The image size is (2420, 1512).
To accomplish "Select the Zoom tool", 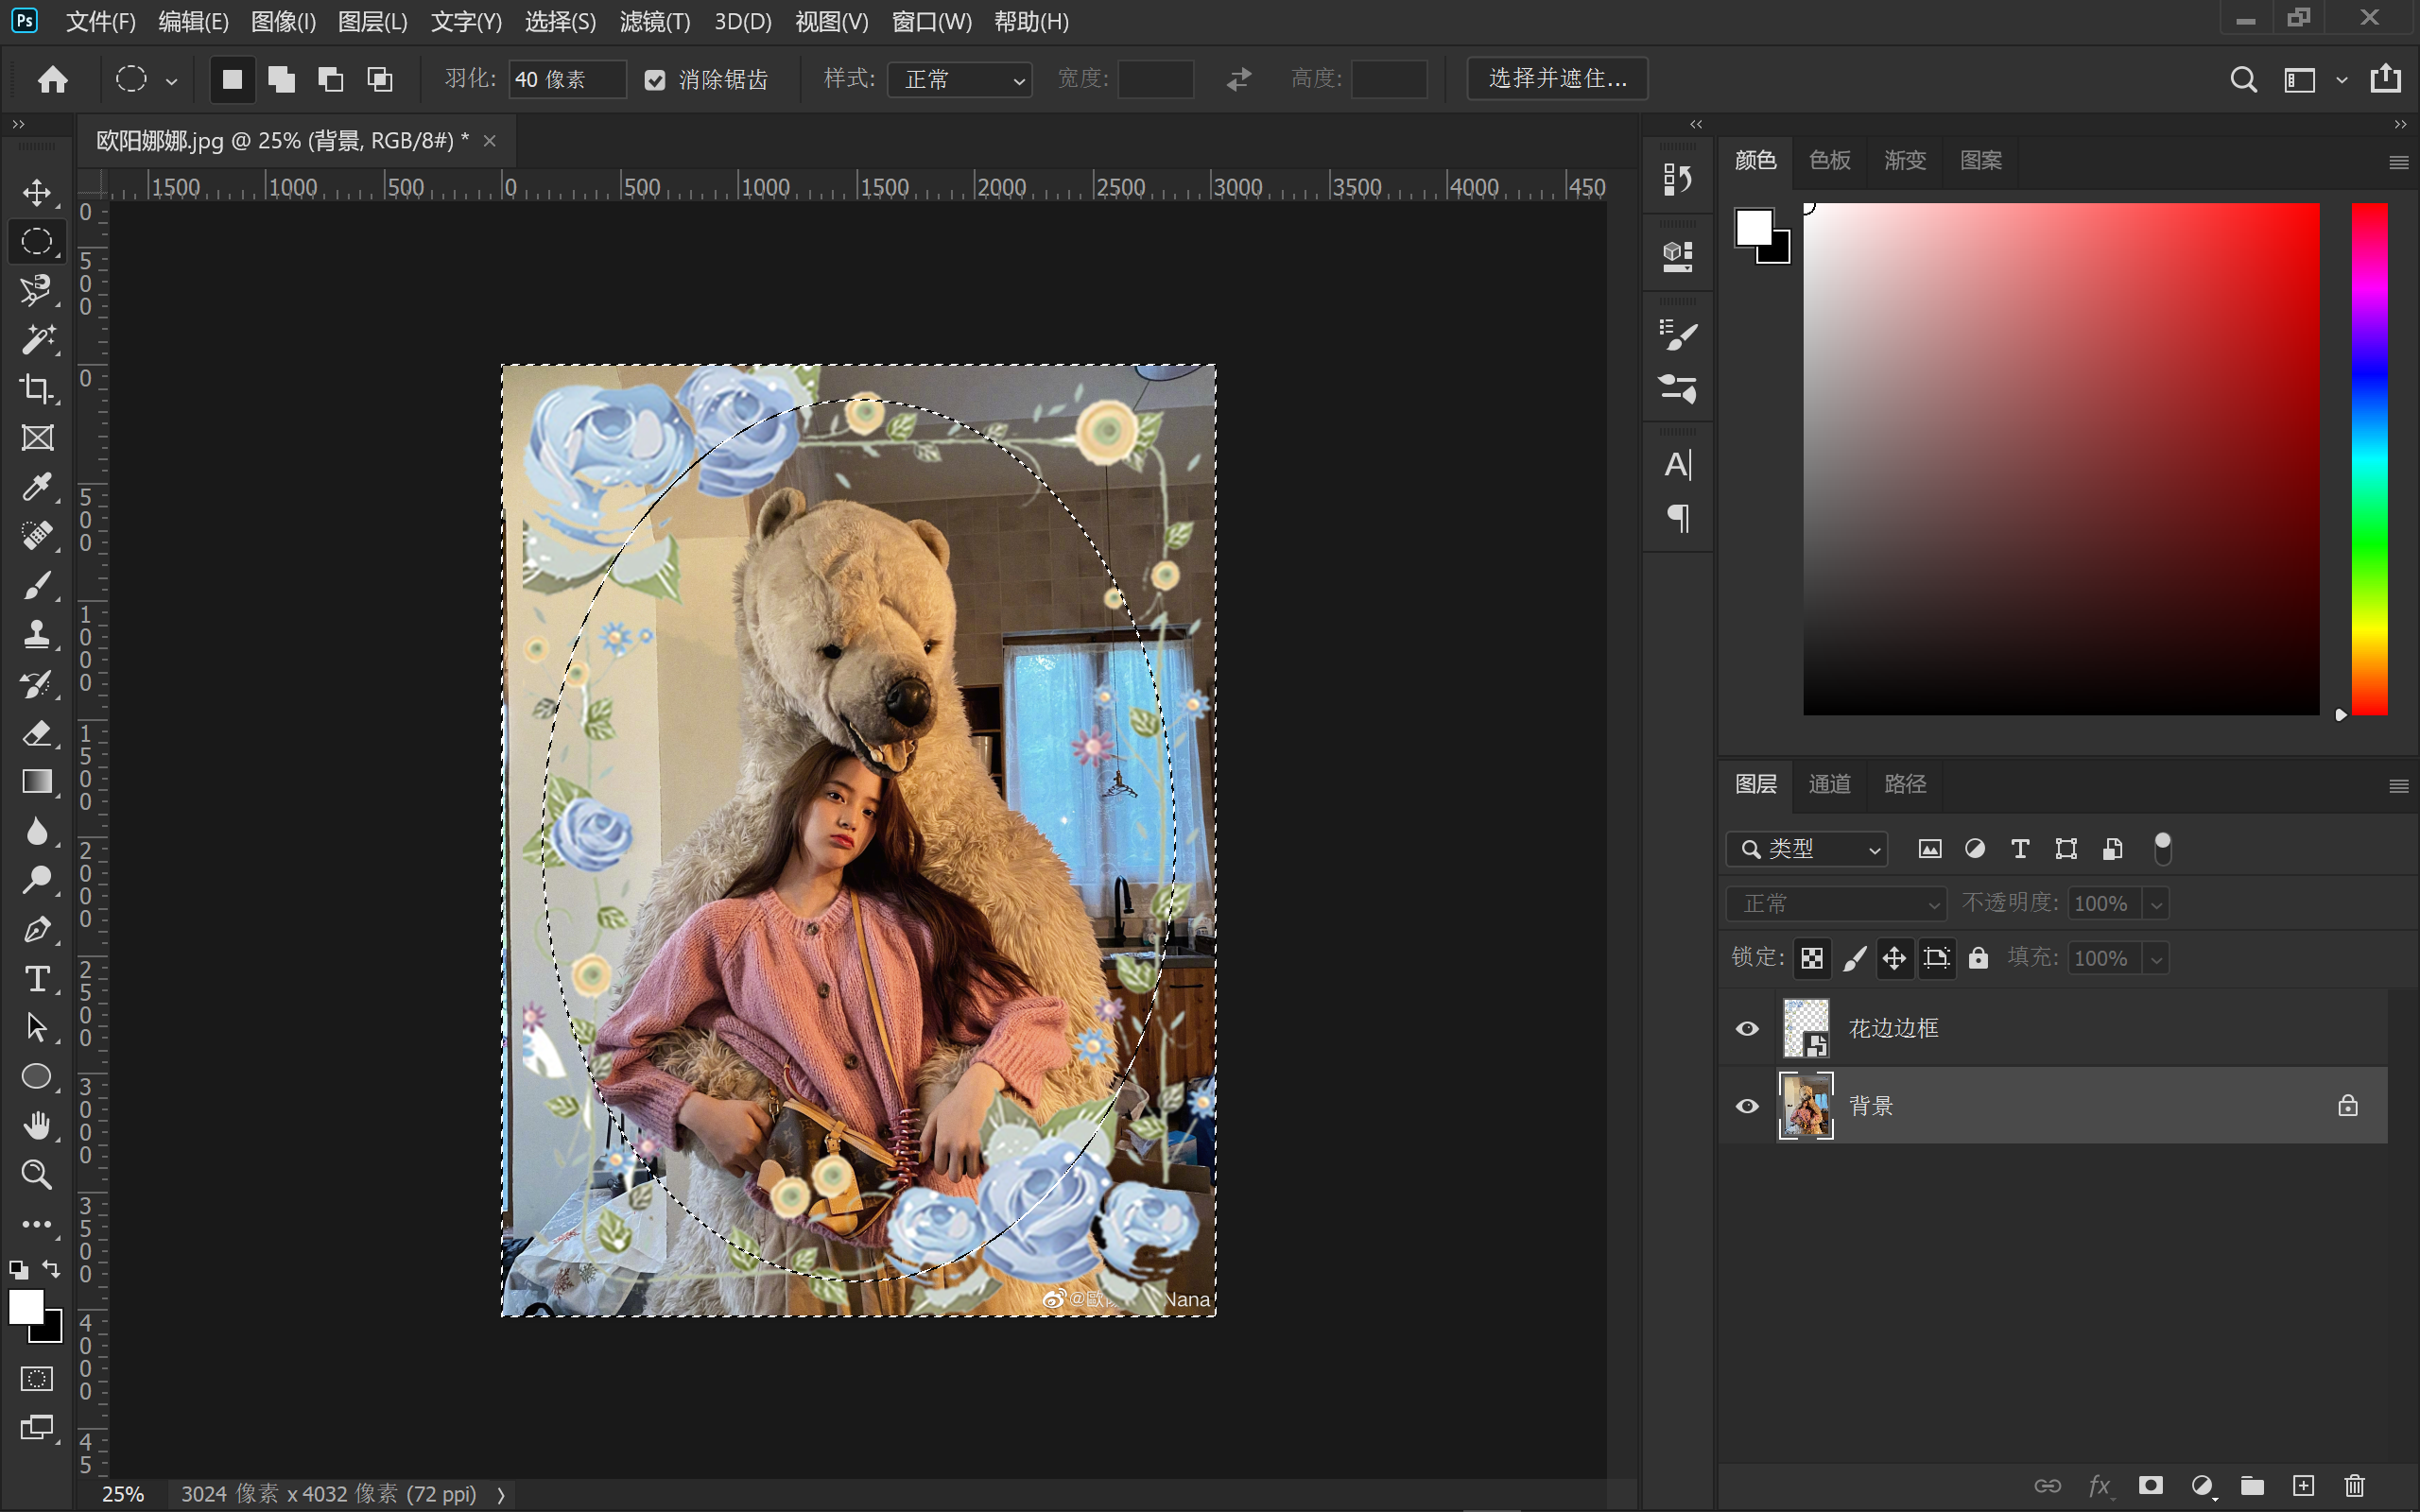I will [x=37, y=1174].
